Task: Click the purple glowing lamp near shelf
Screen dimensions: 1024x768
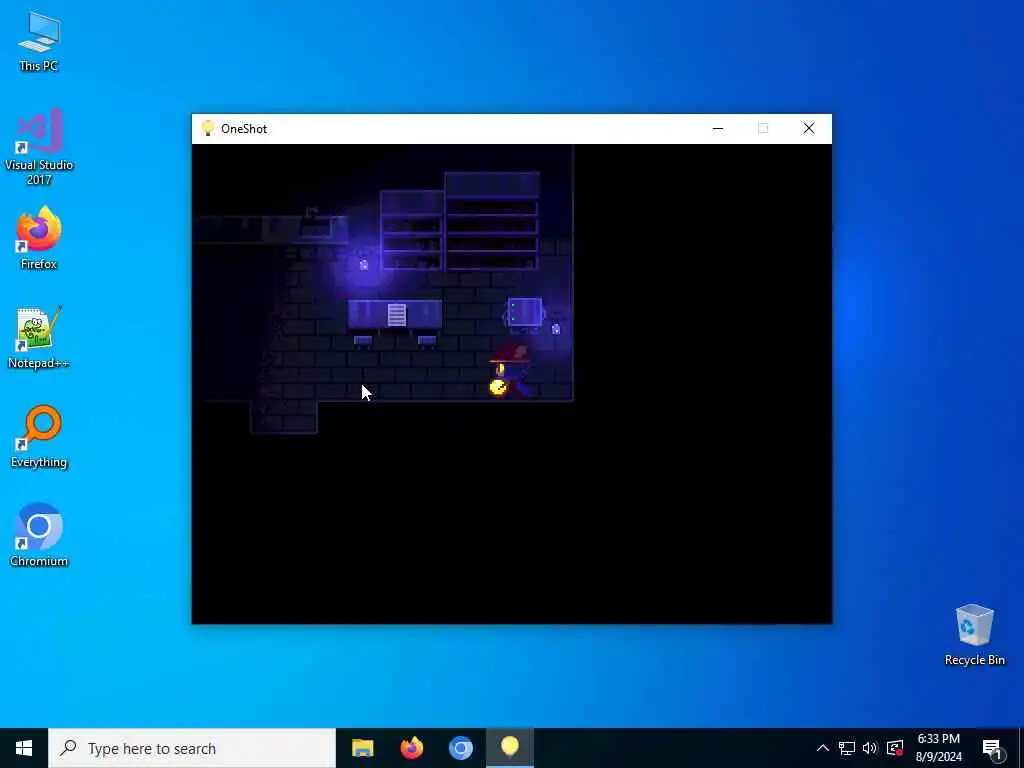Action: coord(364,264)
